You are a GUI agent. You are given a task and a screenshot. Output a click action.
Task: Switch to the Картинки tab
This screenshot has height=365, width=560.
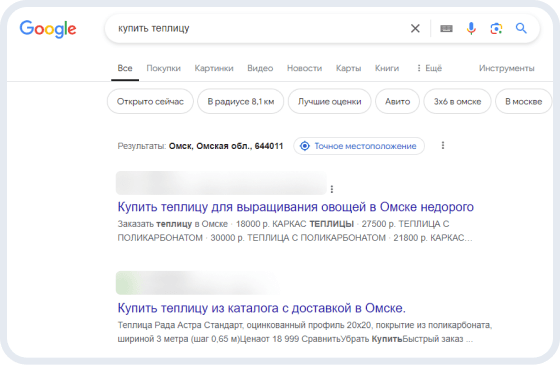214,68
